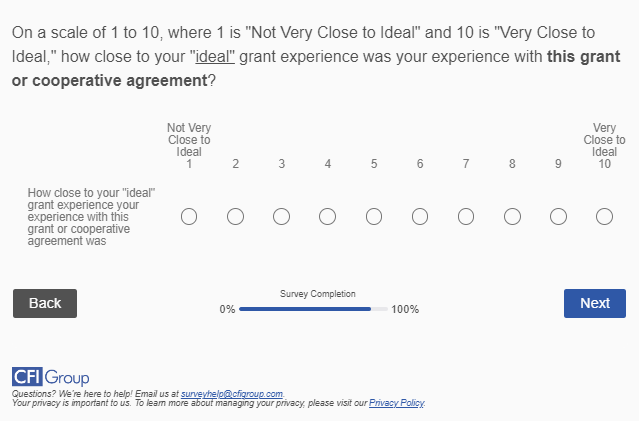Screen dimensions: 639x421
Task: Pick rating 5 on the scale
Action: click(x=374, y=216)
